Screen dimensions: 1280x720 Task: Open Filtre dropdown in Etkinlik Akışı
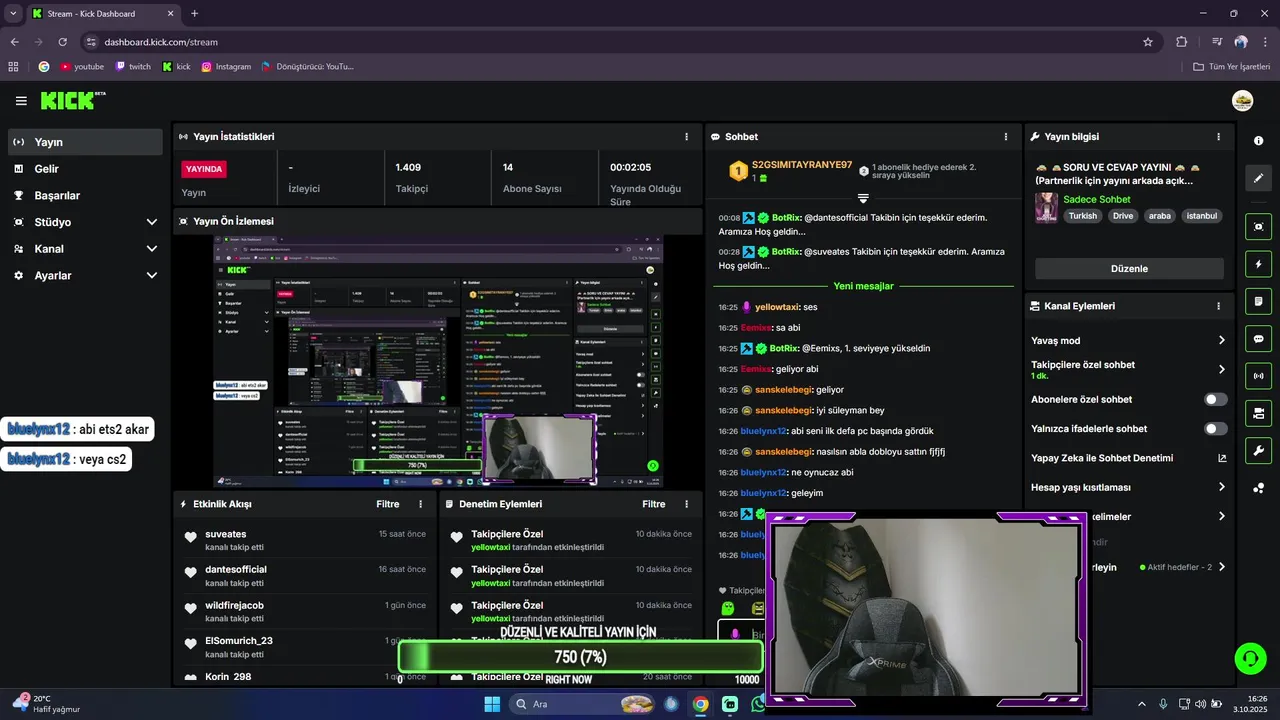pos(388,504)
